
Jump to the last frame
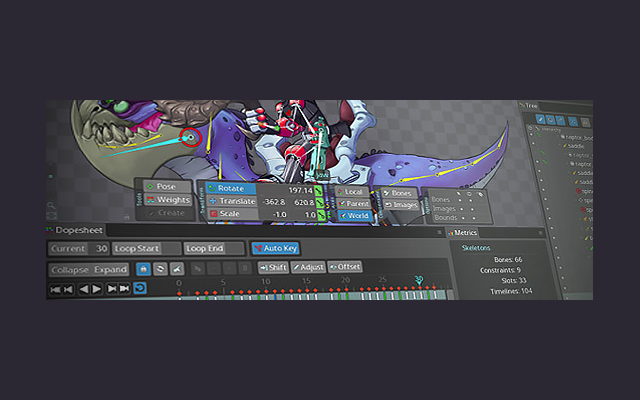point(124,289)
